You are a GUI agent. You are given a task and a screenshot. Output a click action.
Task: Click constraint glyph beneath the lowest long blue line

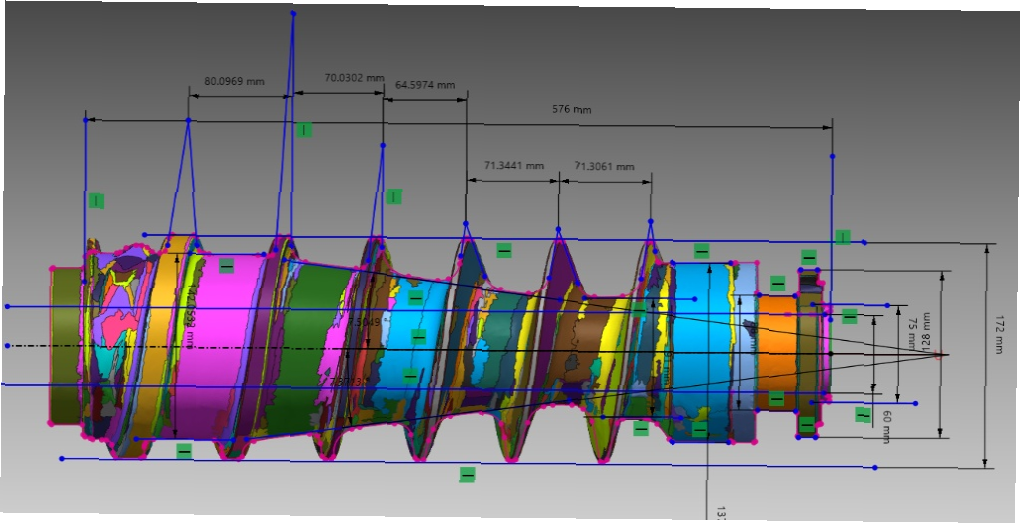tap(467, 475)
